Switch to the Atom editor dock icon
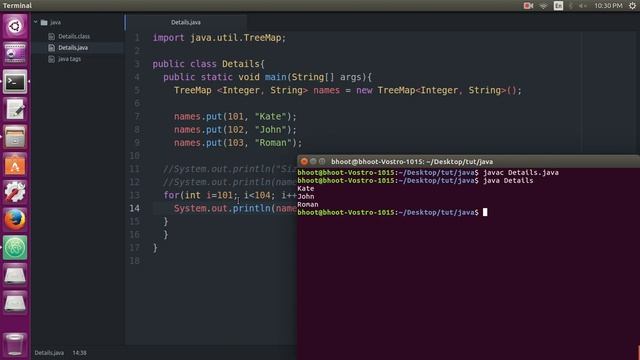 pyautogui.click(x=15, y=247)
